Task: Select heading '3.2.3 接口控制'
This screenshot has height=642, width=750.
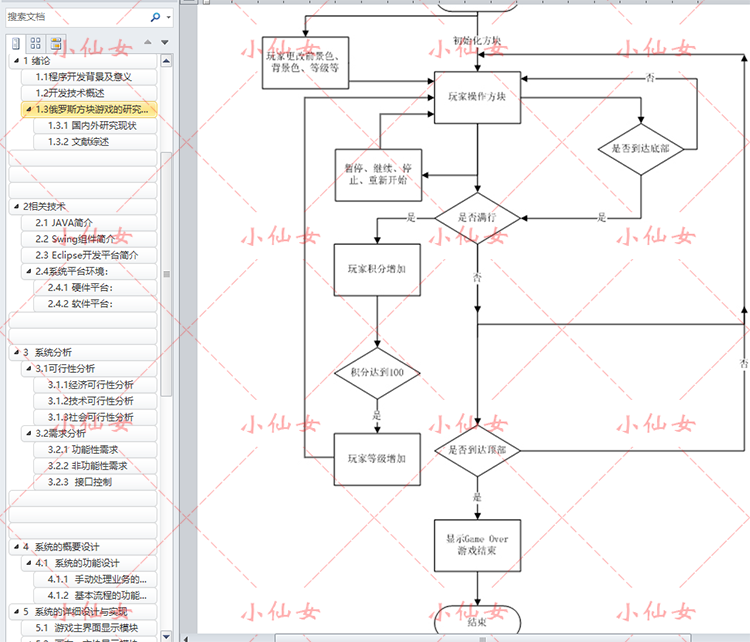Action: (x=95, y=483)
